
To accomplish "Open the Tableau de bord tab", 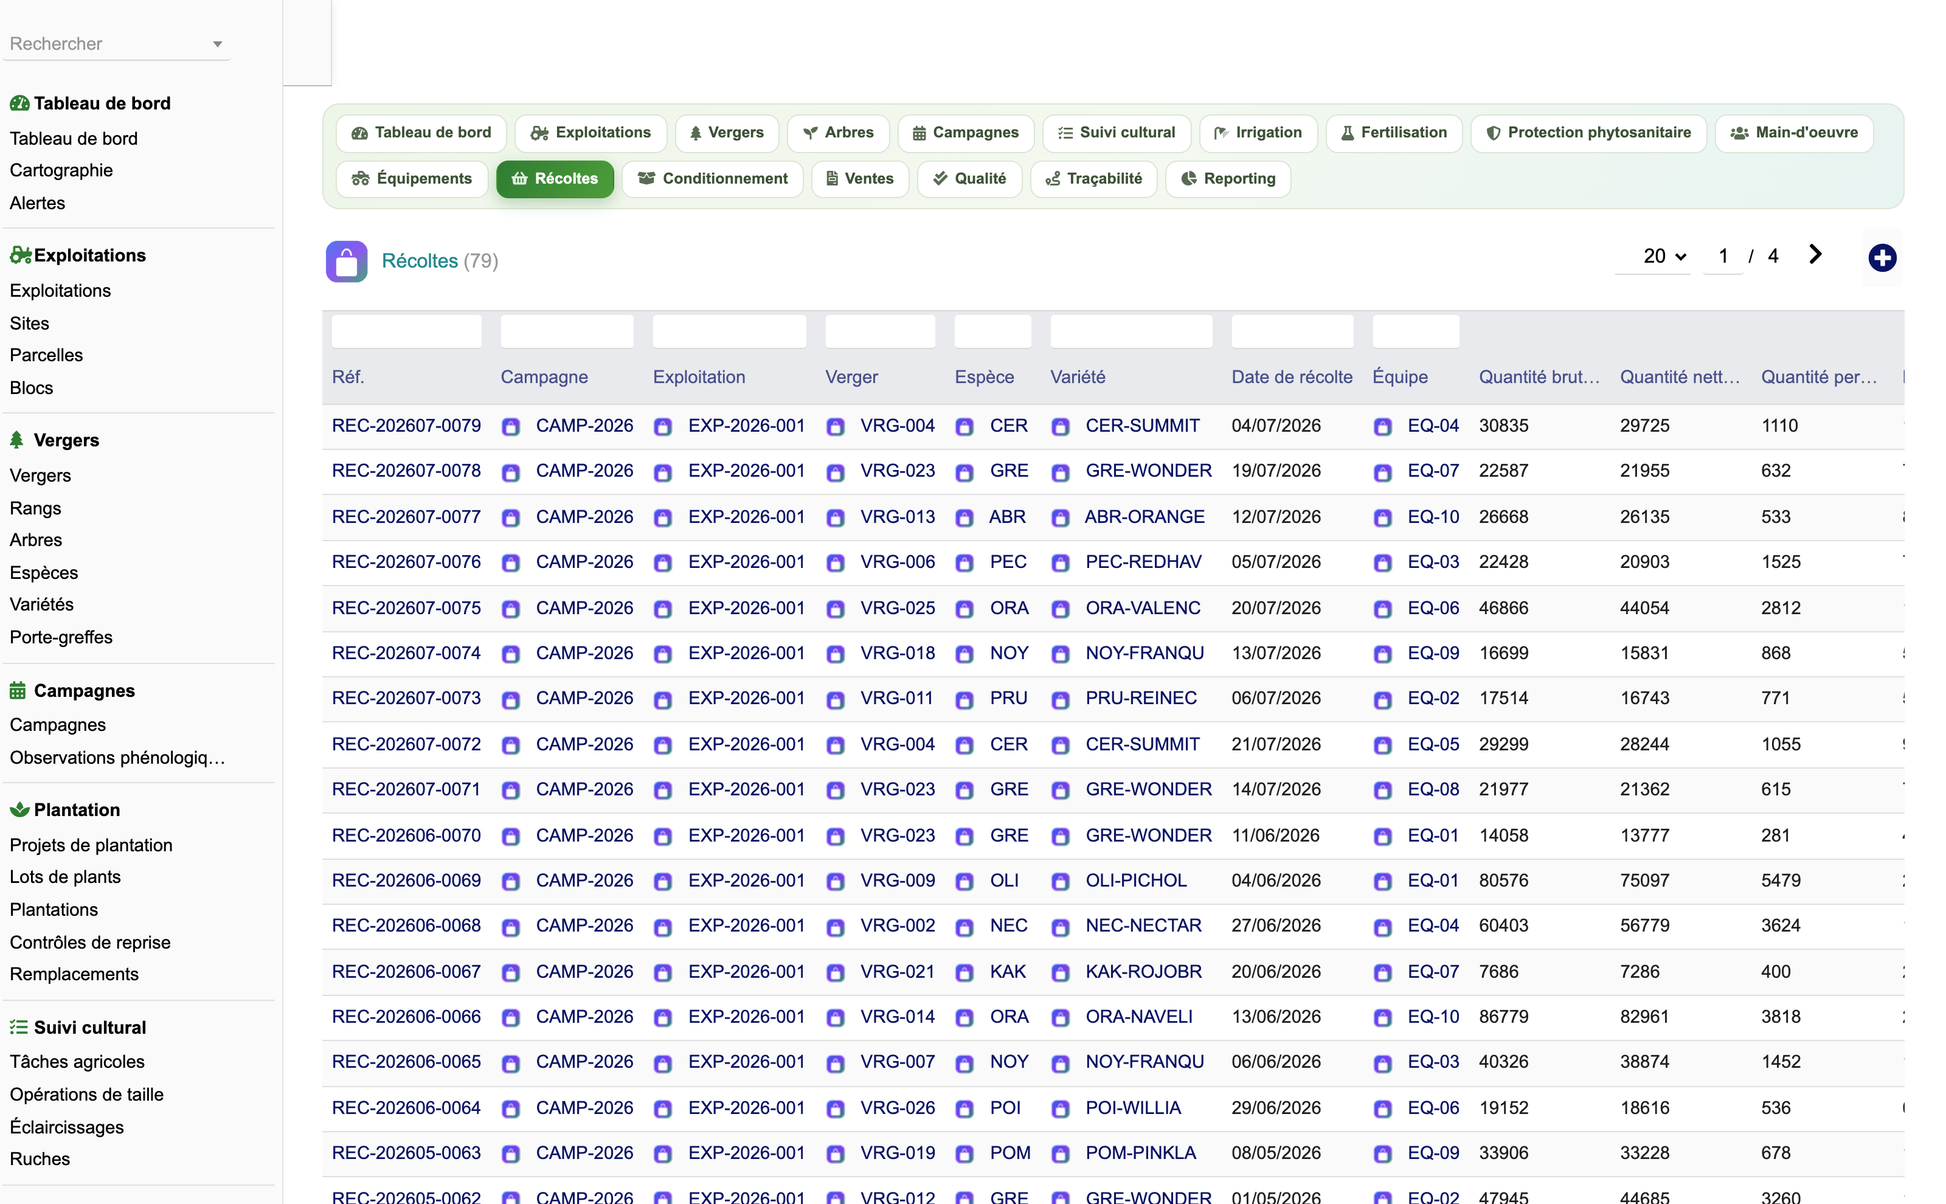I will click(421, 133).
